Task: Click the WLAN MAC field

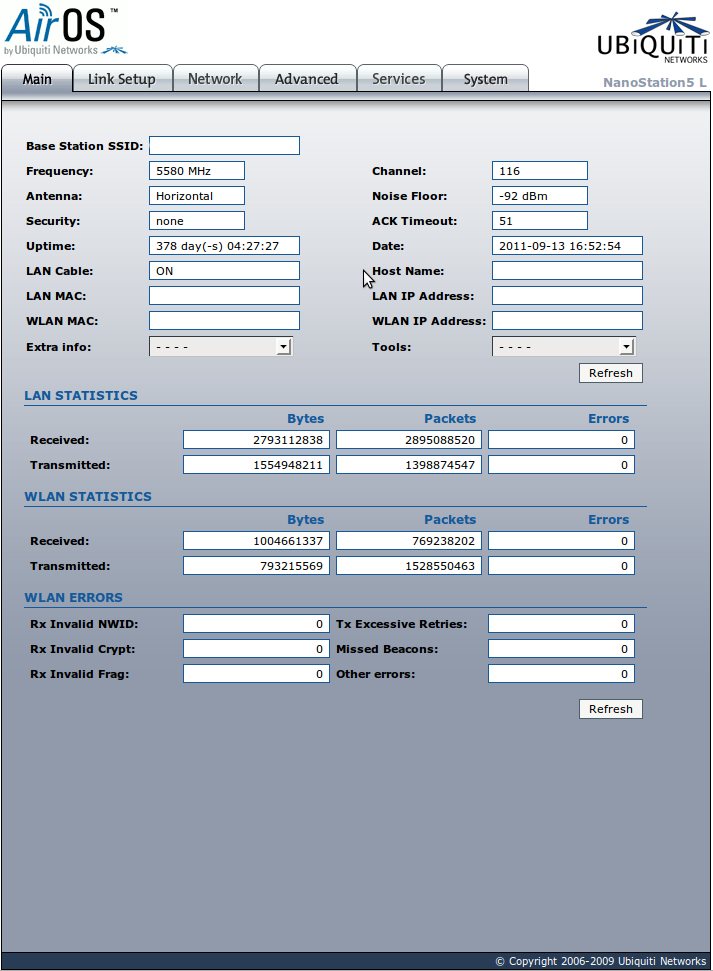Action: pos(224,321)
